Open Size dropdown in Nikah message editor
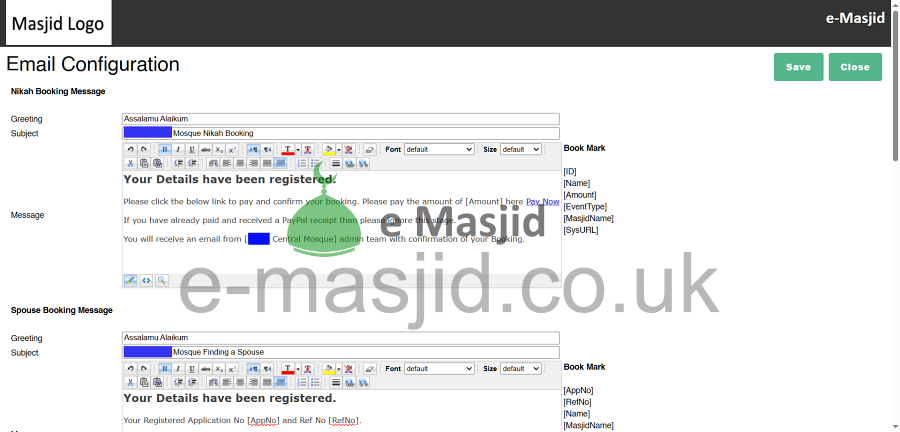This screenshot has height=432, width=900. click(x=520, y=149)
